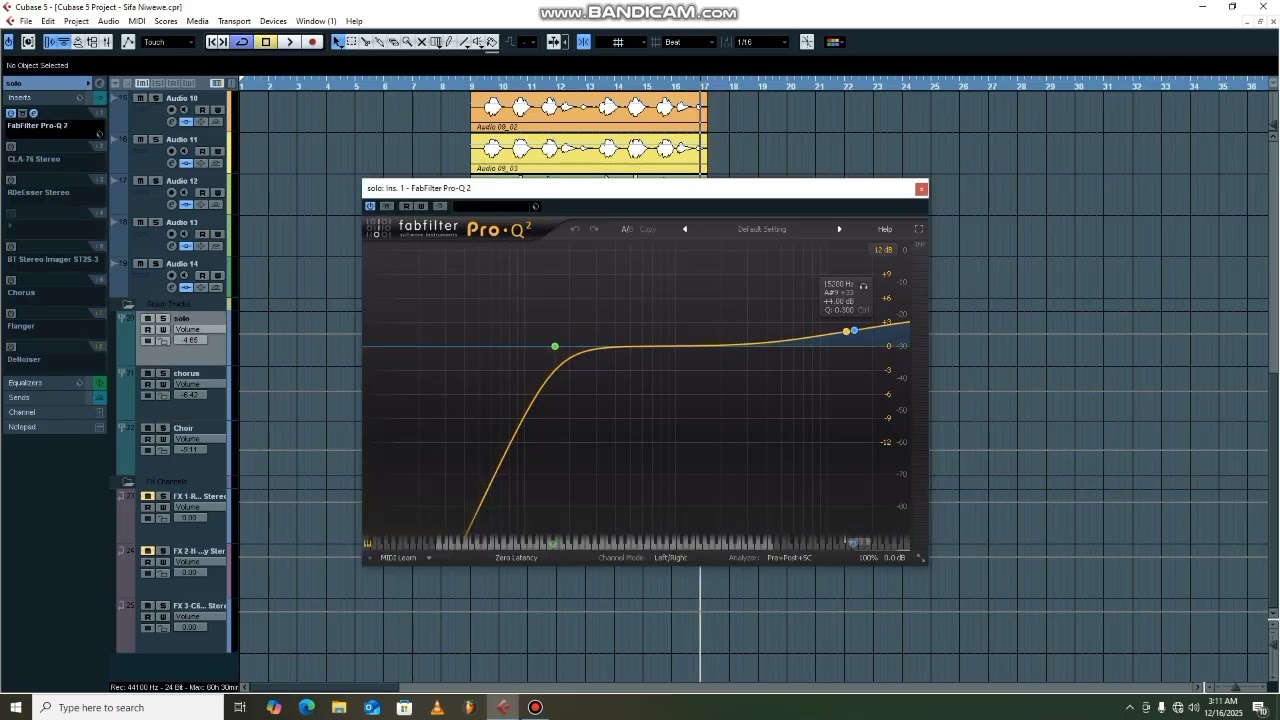This screenshot has height=720, width=1280.
Task: Click Pro-Q 2 next preset arrow
Action: click(x=839, y=229)
